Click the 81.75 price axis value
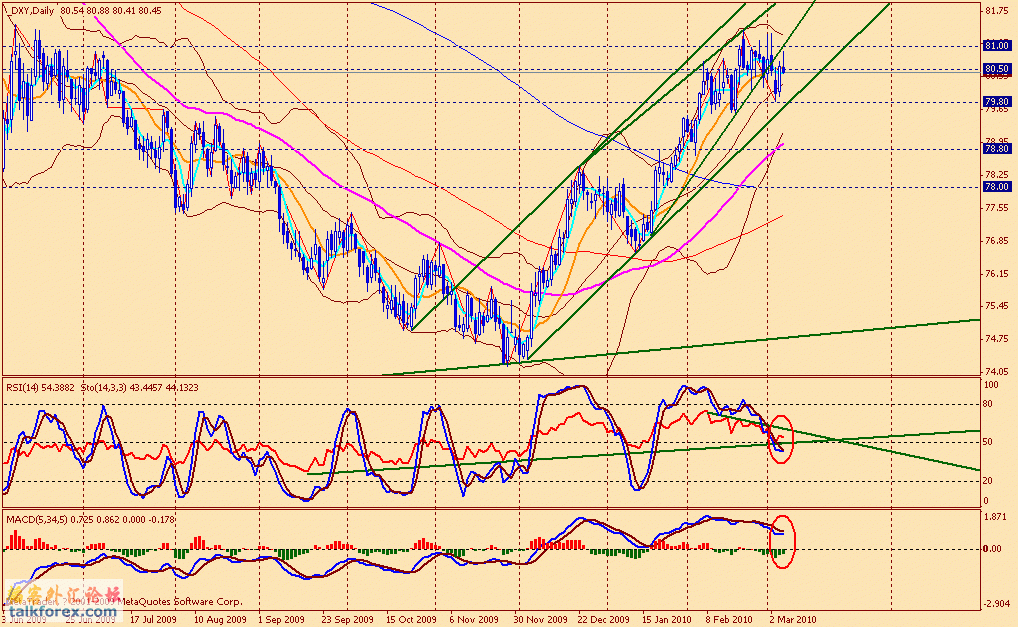Viewport: 1018px width, 627px height. pyautogui.click(x=996, y=12)
